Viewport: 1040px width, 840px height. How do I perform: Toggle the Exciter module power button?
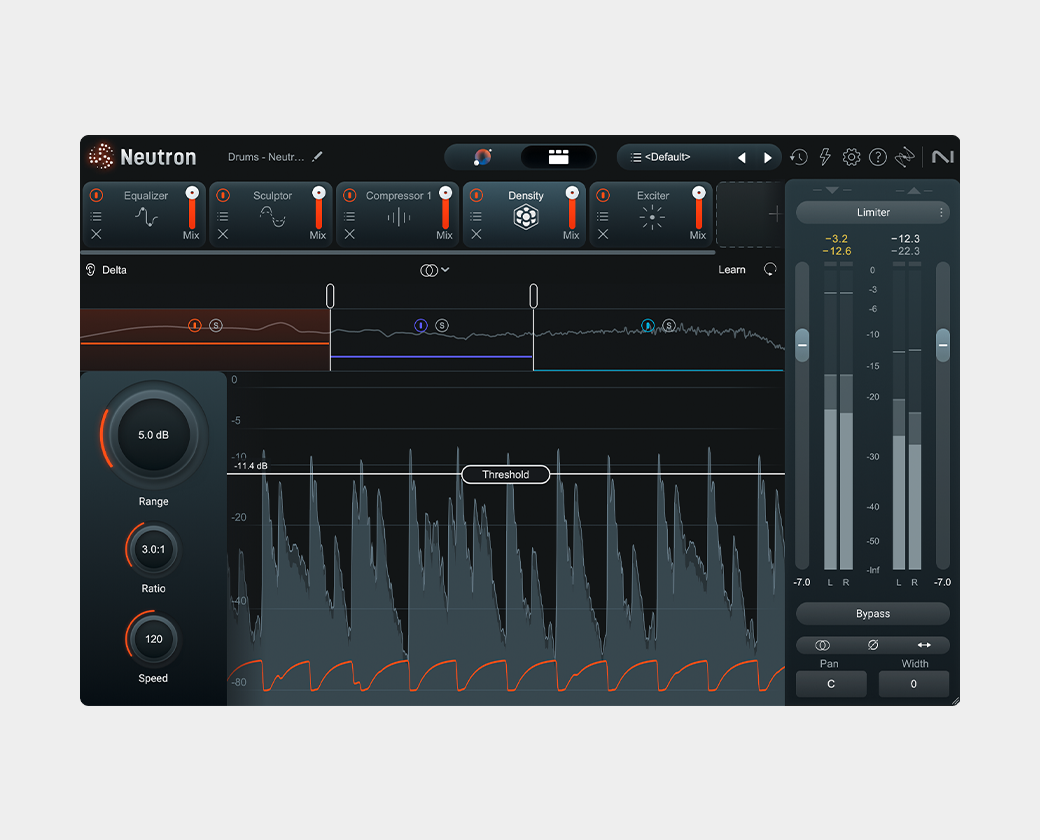(x=603, y=195)
